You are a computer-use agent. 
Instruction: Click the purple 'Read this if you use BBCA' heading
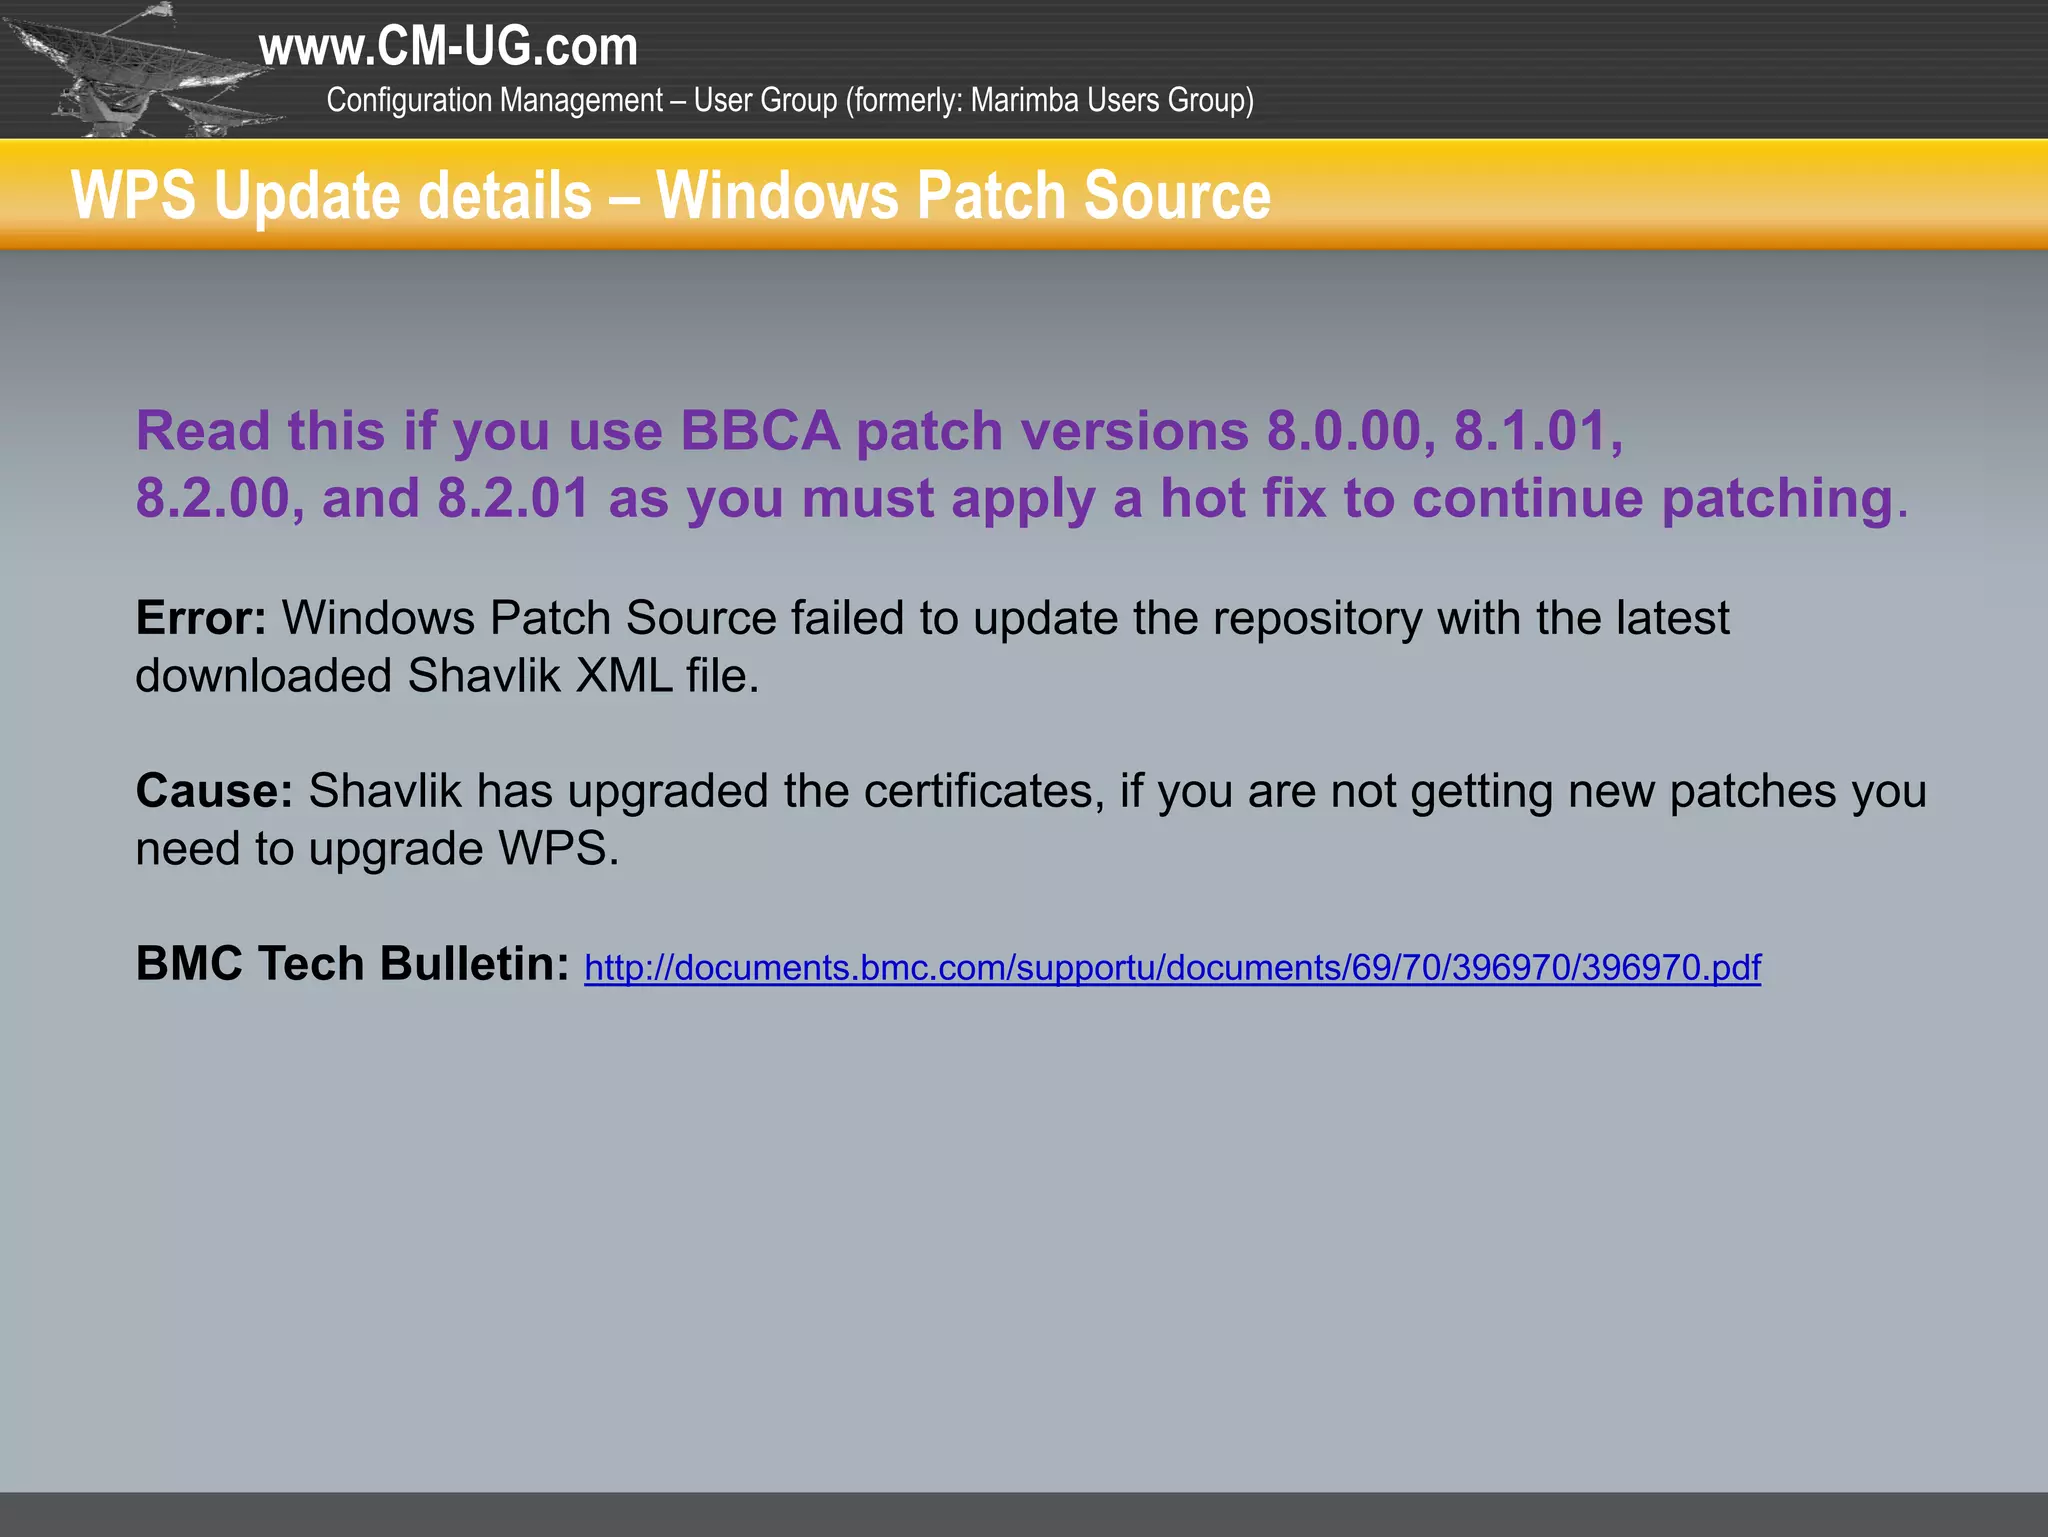[x=1022, y=464]
